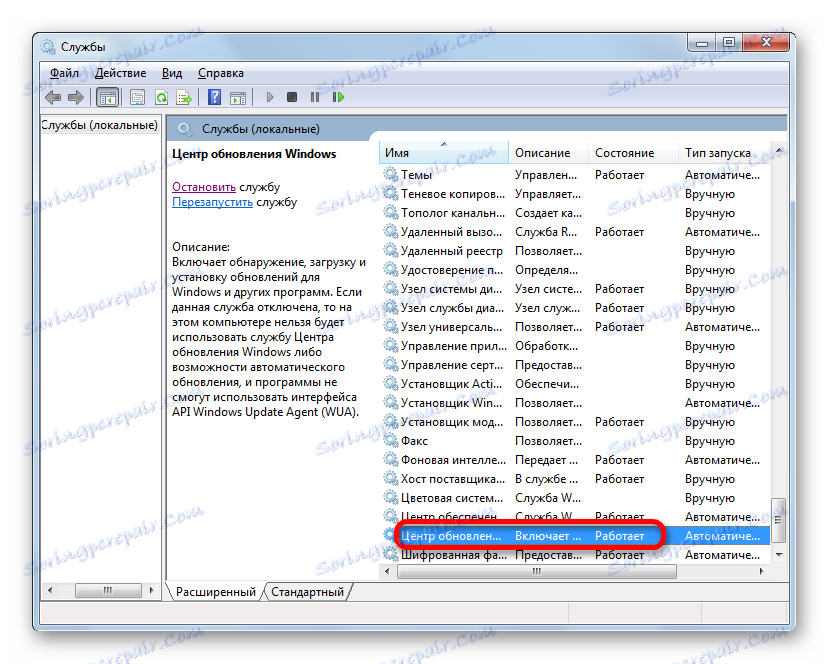Click the Export list toolbar icon

[184, 97]
